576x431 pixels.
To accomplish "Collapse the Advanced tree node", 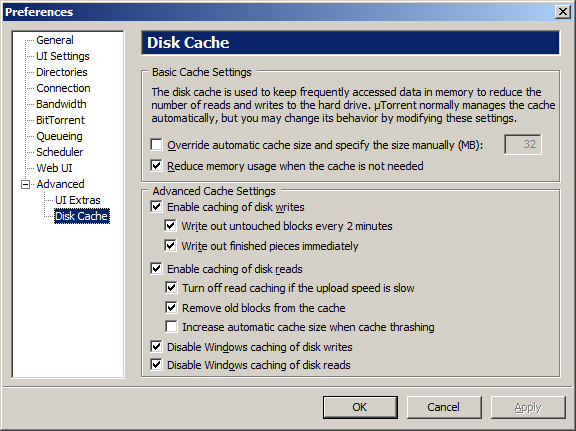I will click(x=25, y=184).
